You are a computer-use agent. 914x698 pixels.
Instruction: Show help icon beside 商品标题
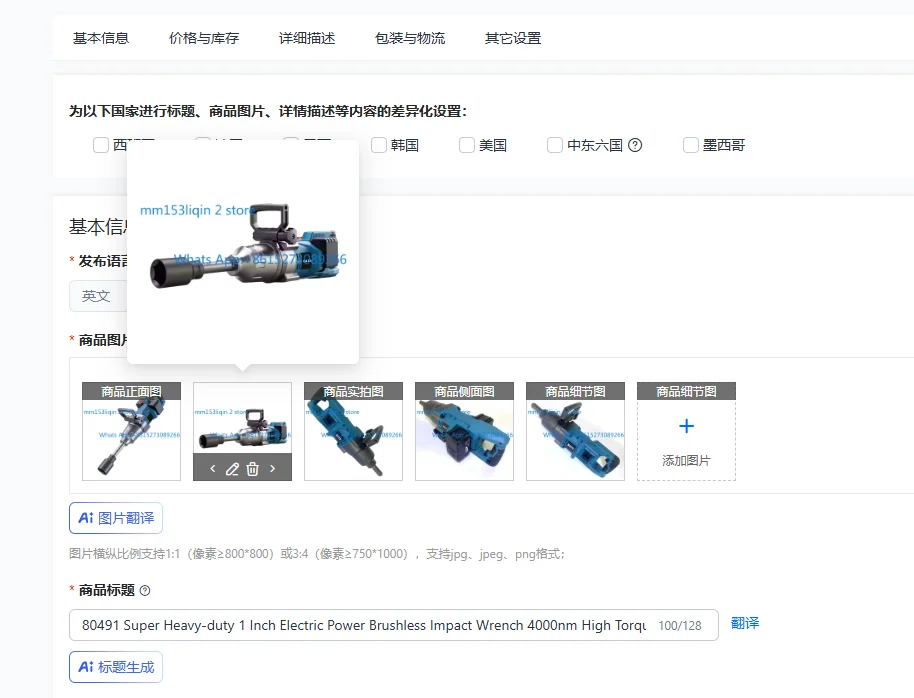(145, 591)
